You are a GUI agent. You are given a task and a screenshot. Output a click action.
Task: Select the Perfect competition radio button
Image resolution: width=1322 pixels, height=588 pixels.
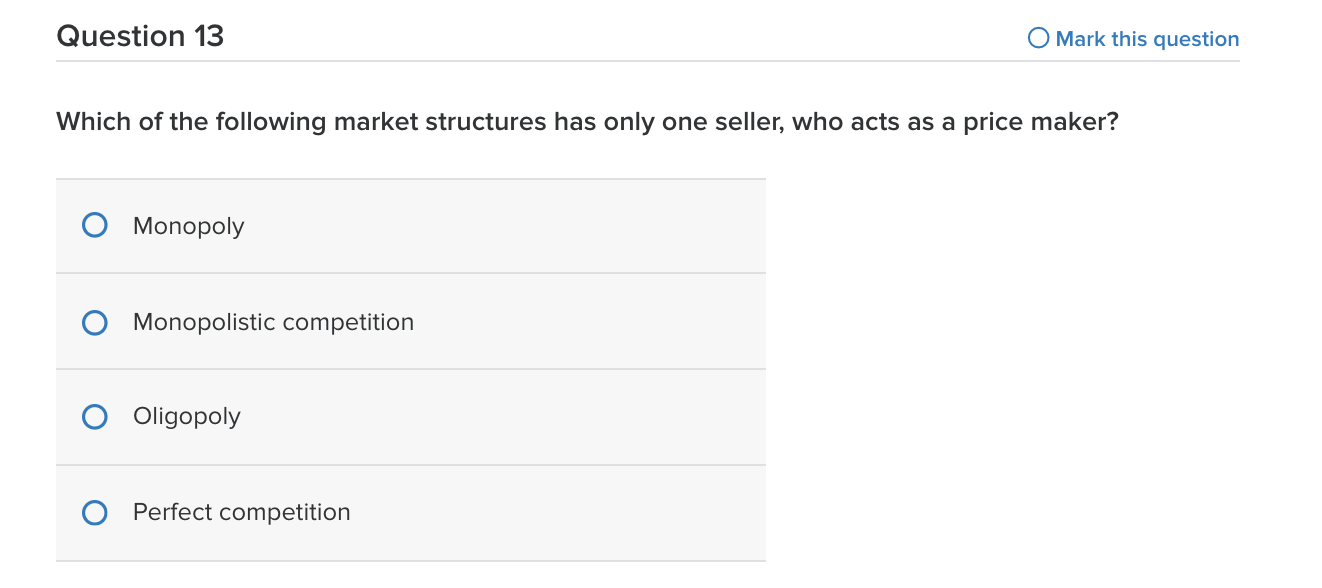pyautogui.click(x=94, y=512)
